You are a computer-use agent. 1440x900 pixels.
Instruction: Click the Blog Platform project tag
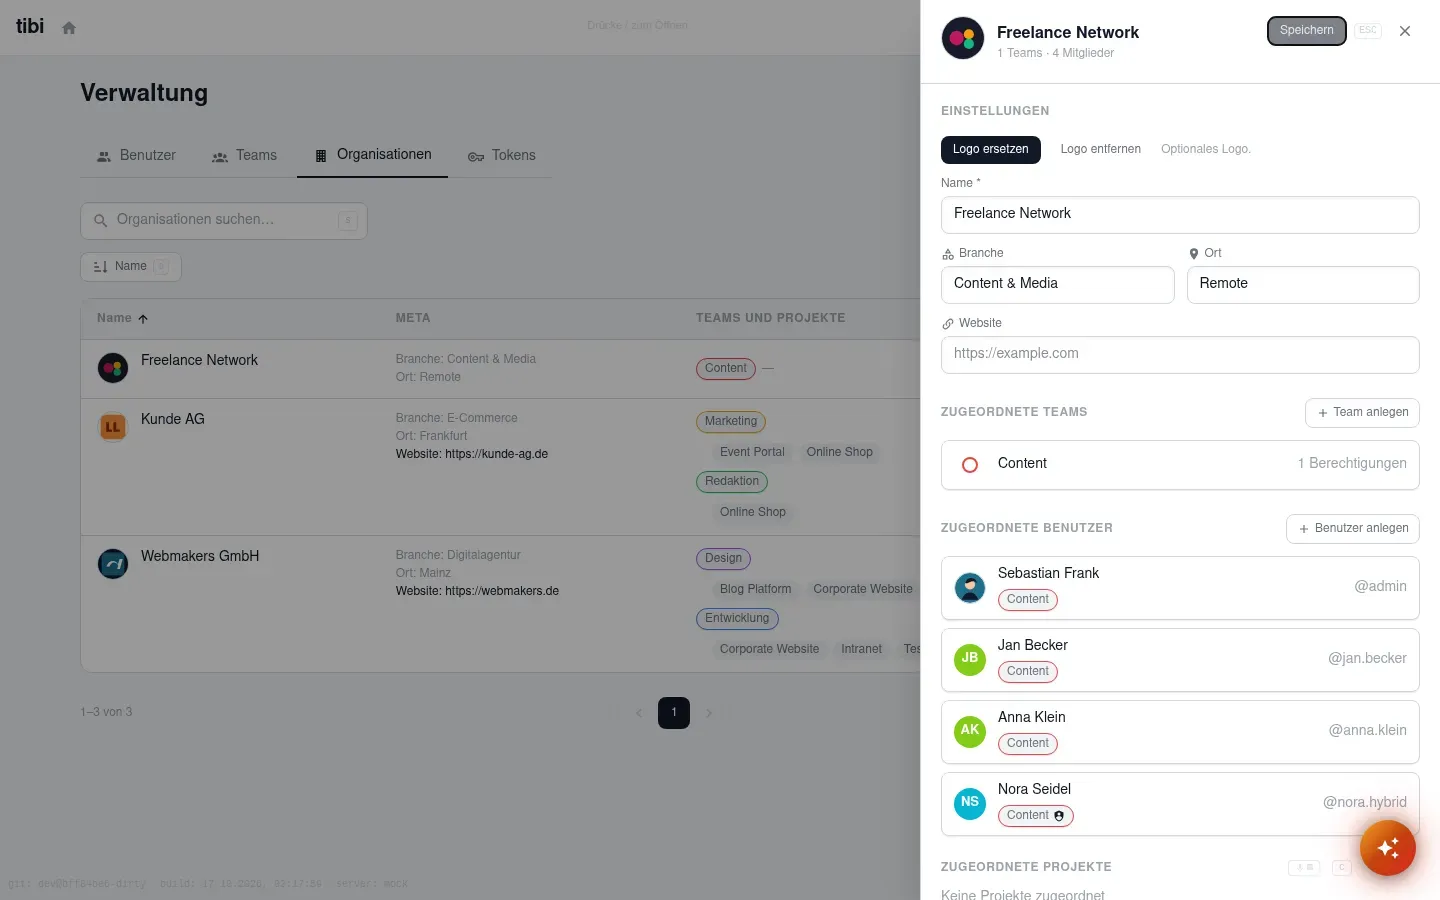(x=756, y=590)
